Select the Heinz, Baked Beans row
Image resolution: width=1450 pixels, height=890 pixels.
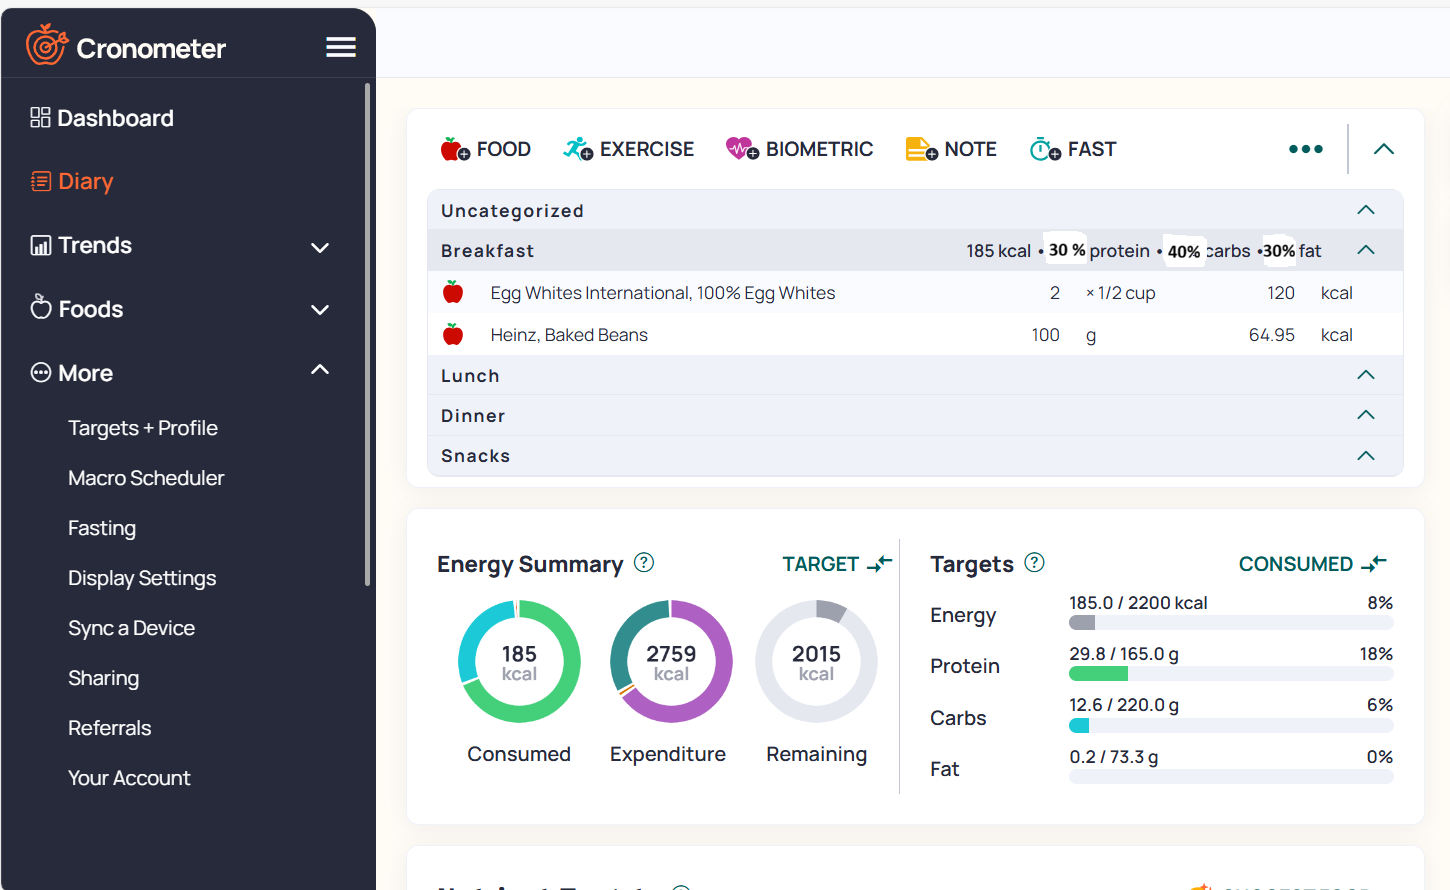915,335
